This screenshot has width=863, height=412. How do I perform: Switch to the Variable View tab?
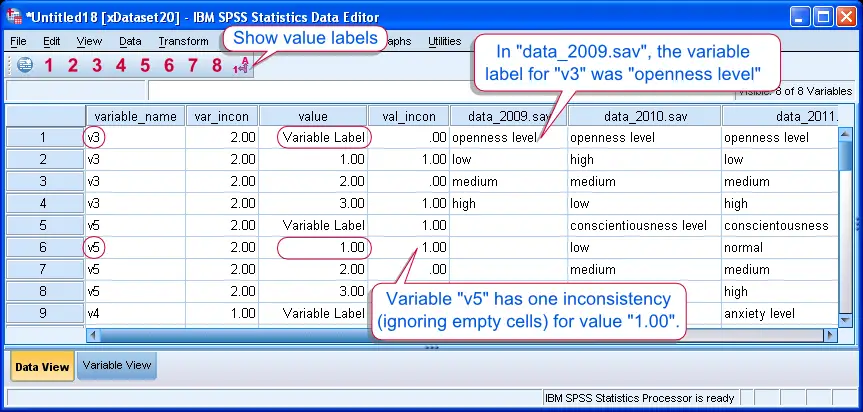click(117, 365)
